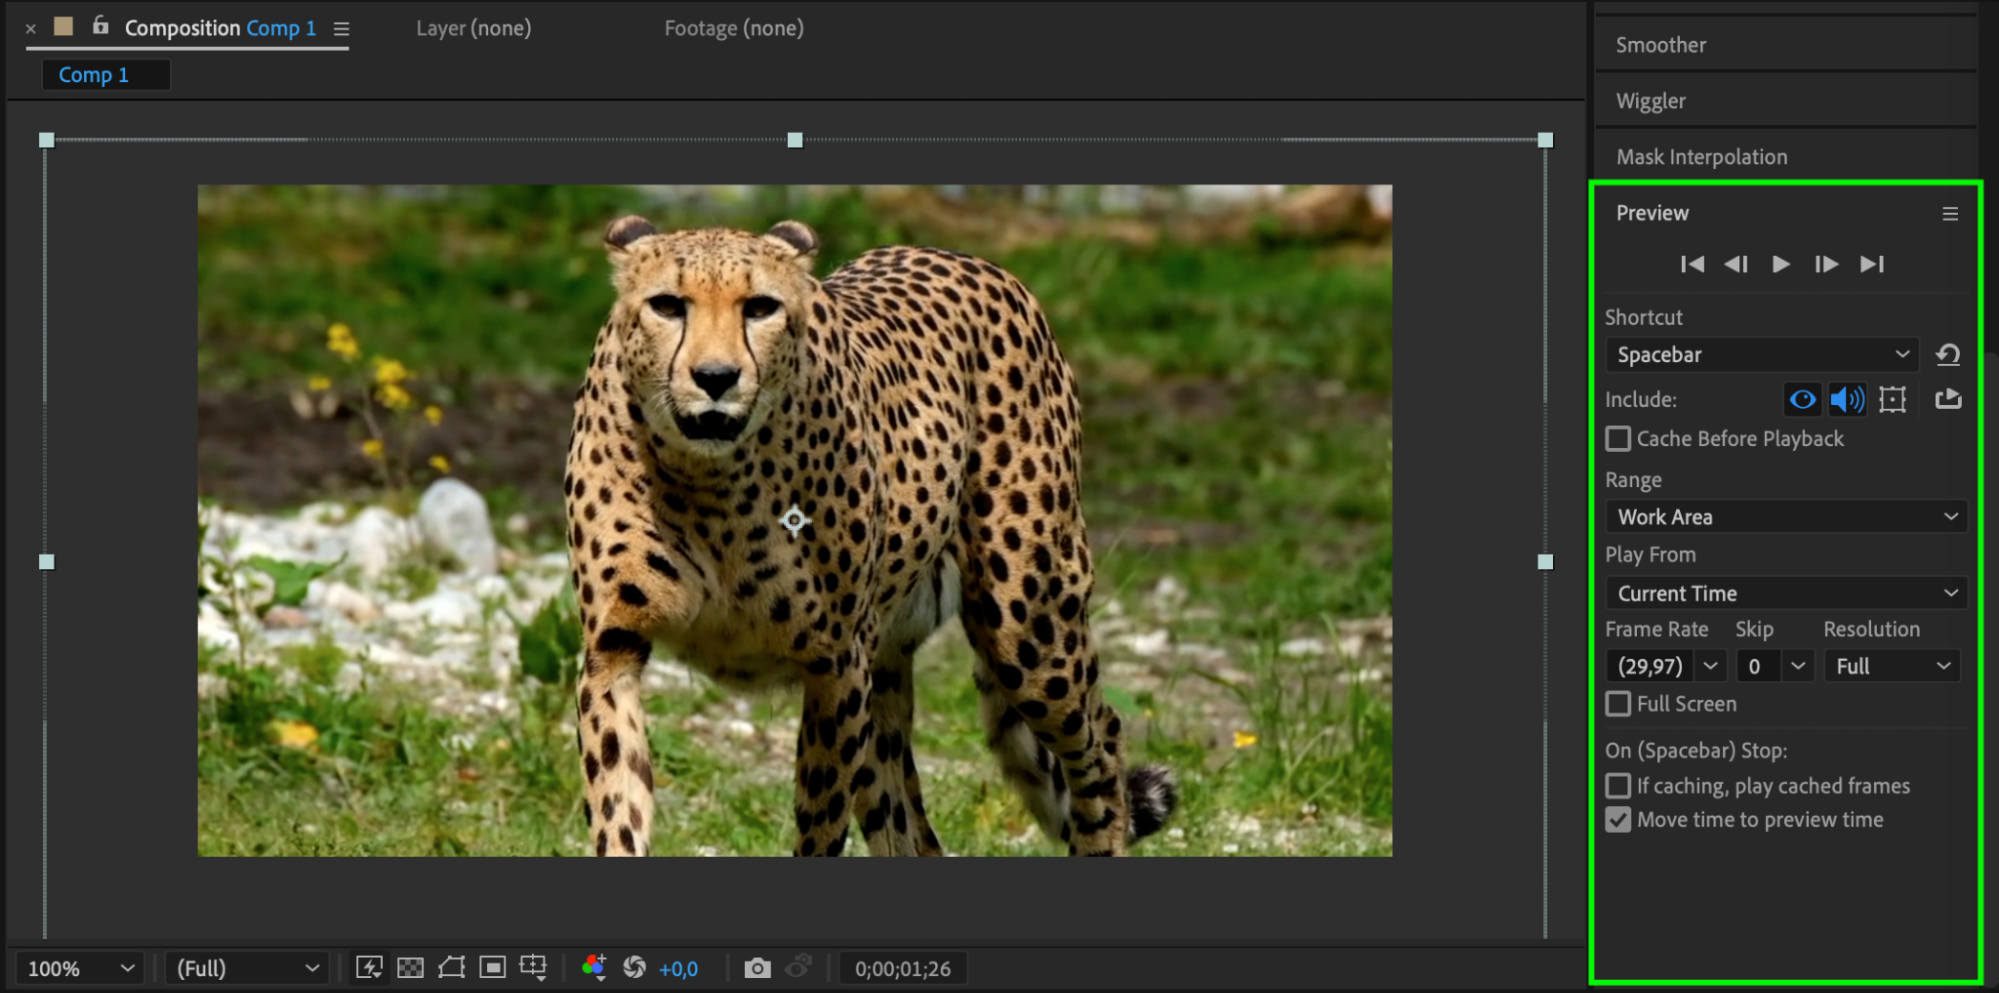The width and height of the screenshot is (1999, 993).
Task: Open the Region of Interest icon
Action: (492, 968)
